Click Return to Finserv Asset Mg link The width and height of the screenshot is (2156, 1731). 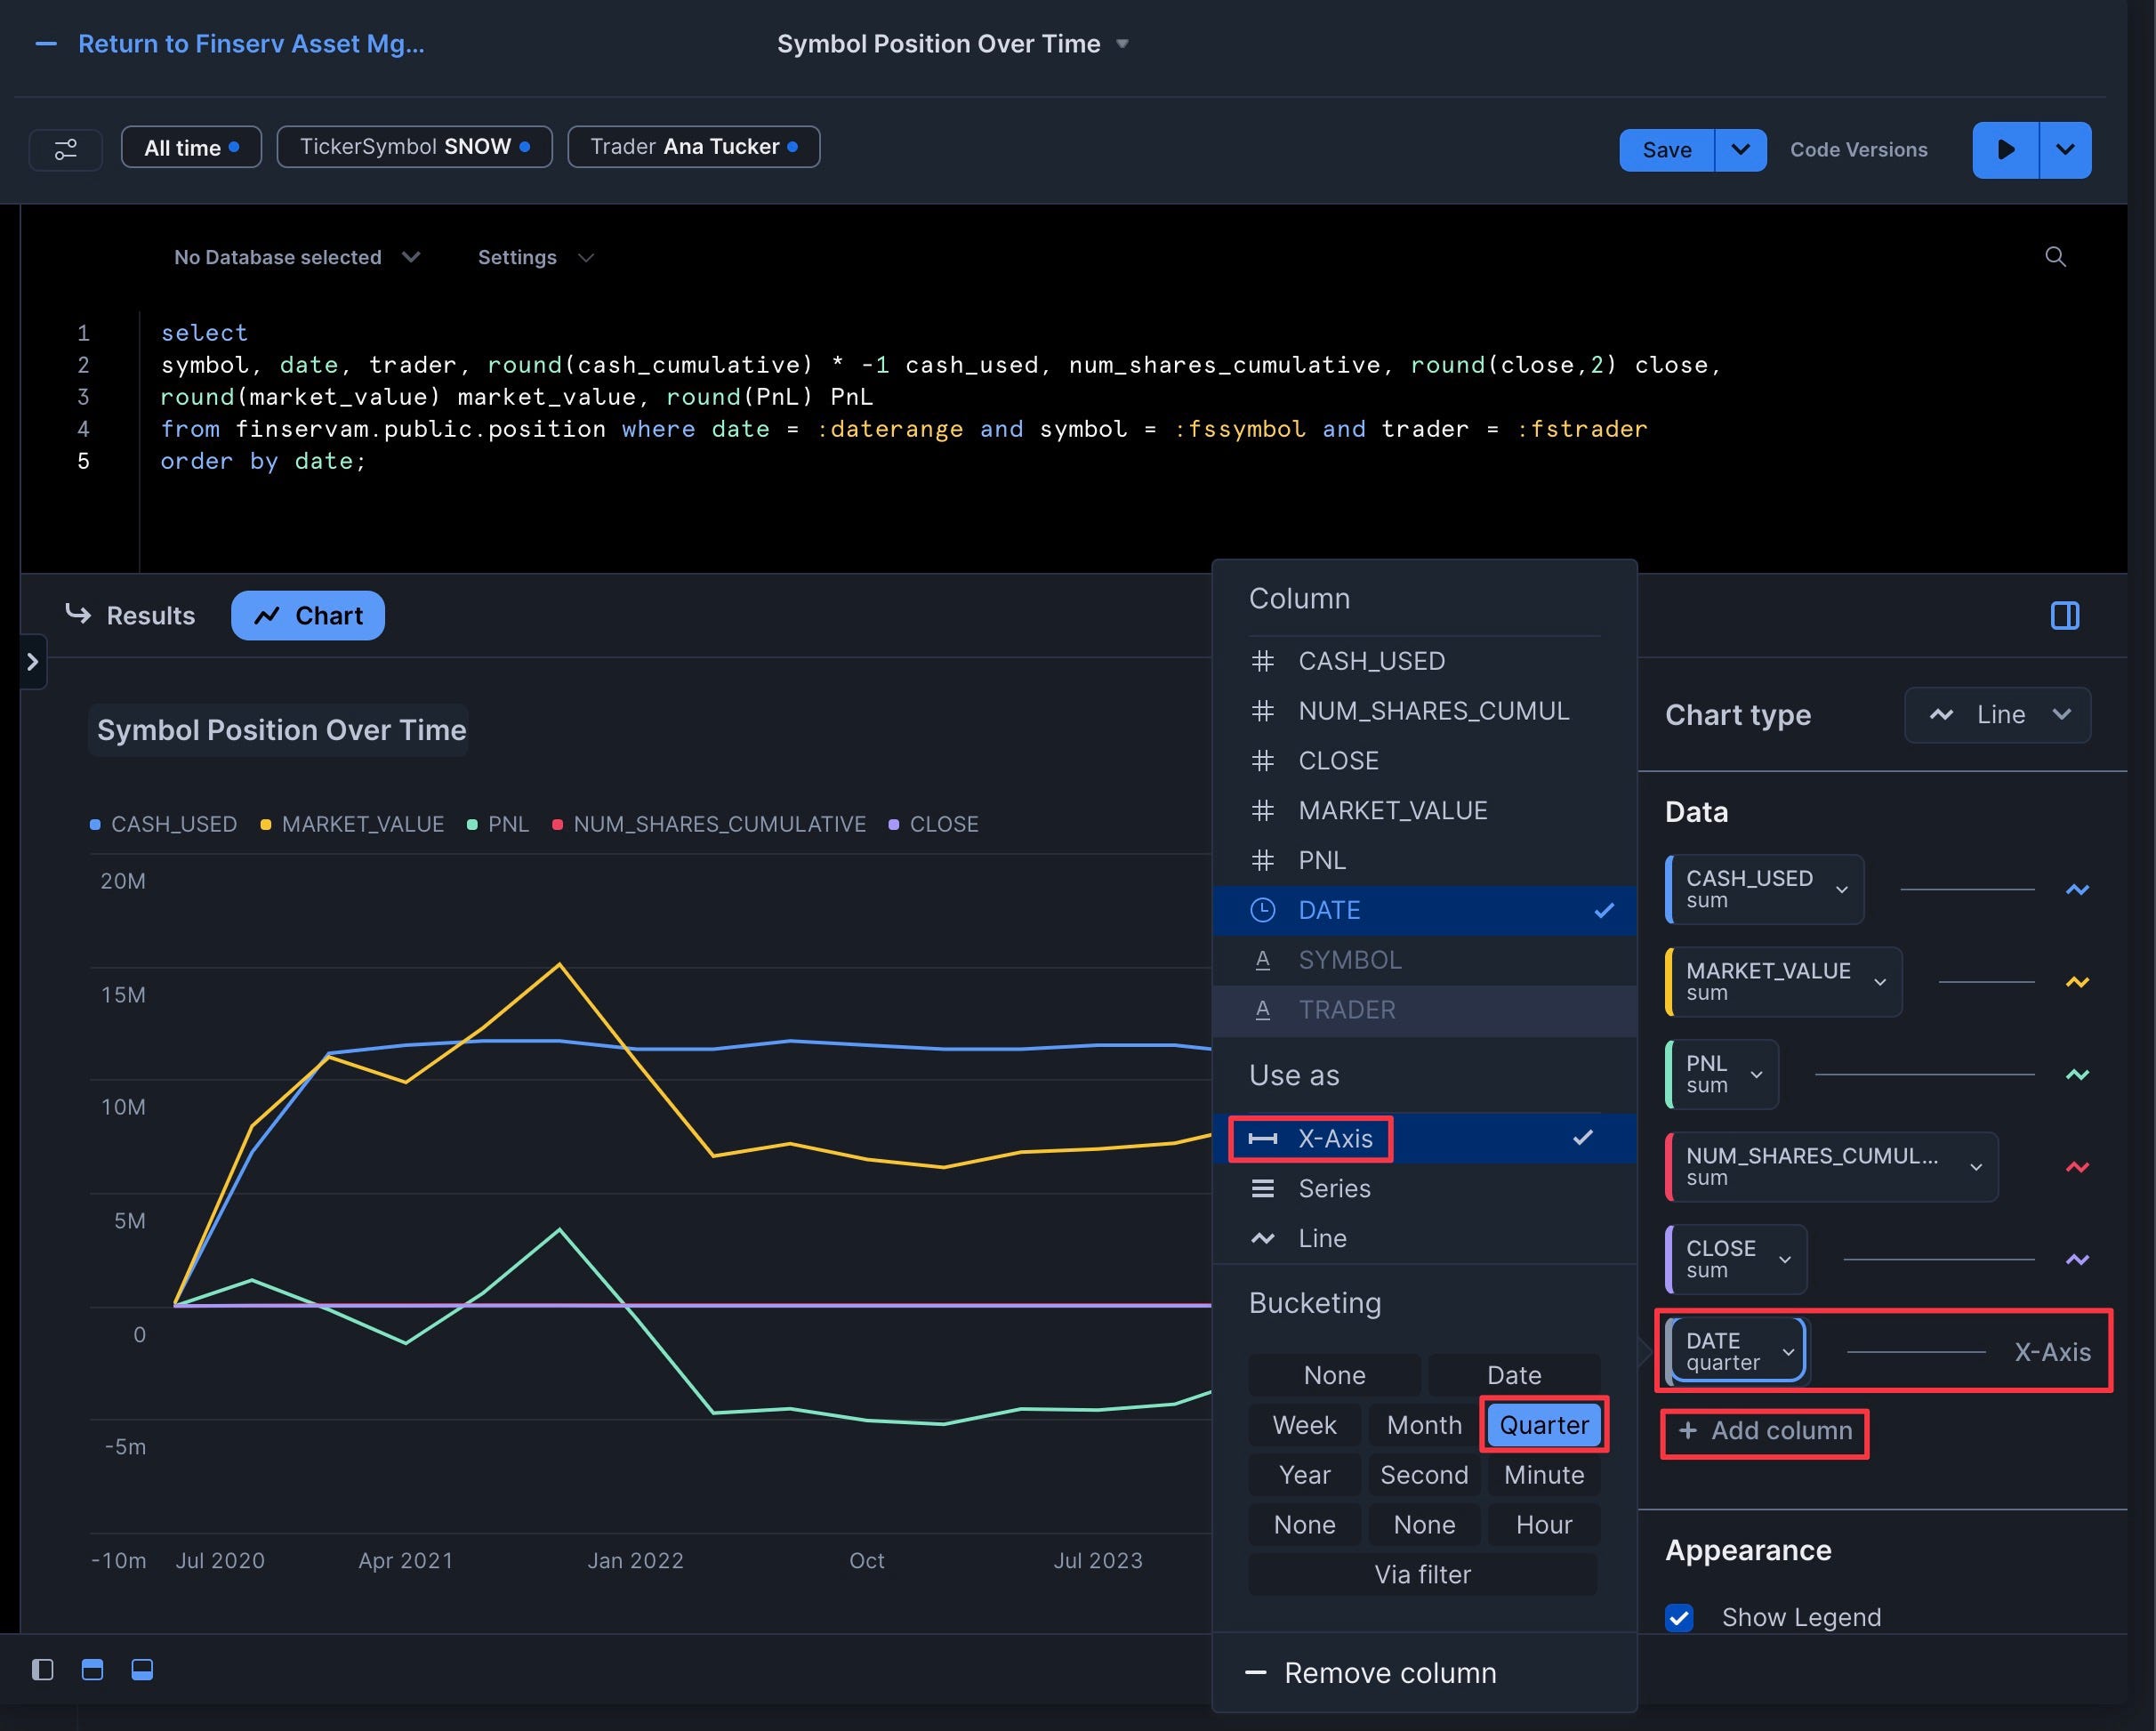(250, 44)
